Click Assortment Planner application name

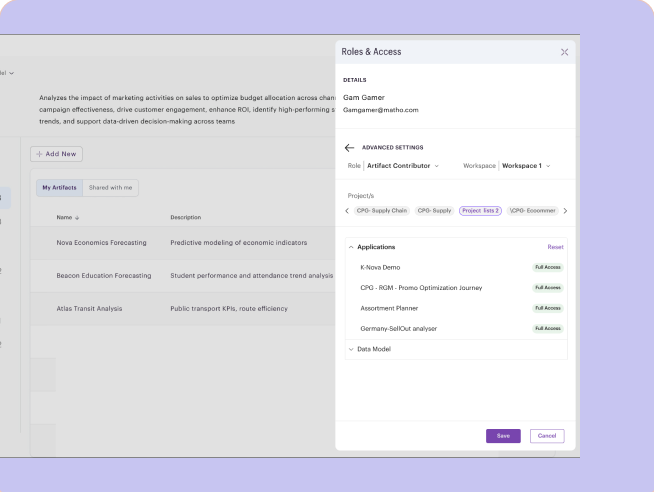click(x=389, y=308)
